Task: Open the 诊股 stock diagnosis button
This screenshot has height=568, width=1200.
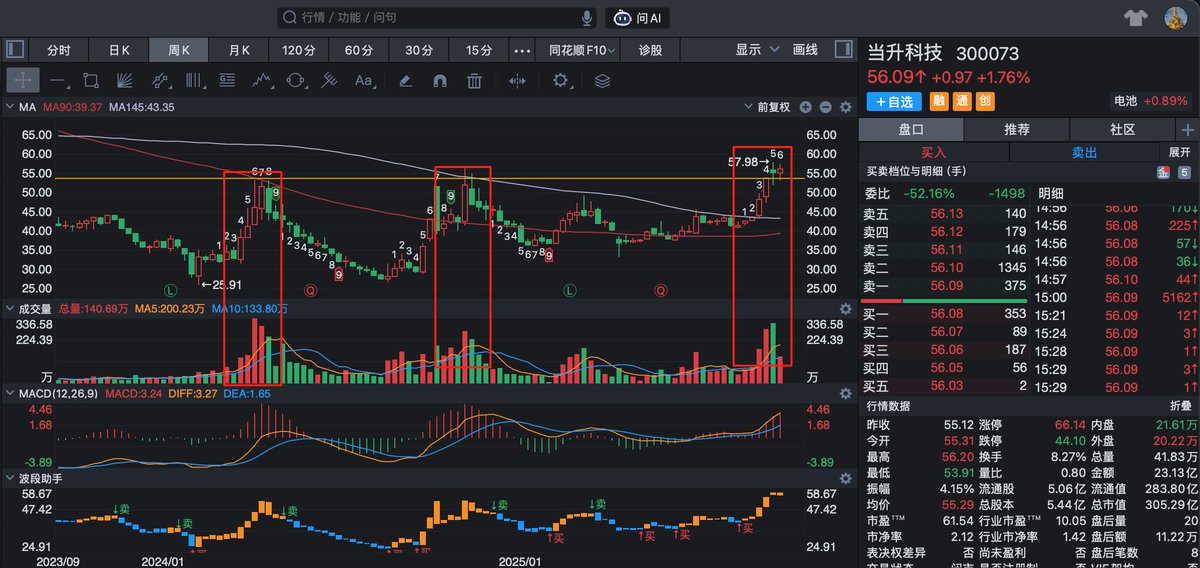Action: point(650,50)
